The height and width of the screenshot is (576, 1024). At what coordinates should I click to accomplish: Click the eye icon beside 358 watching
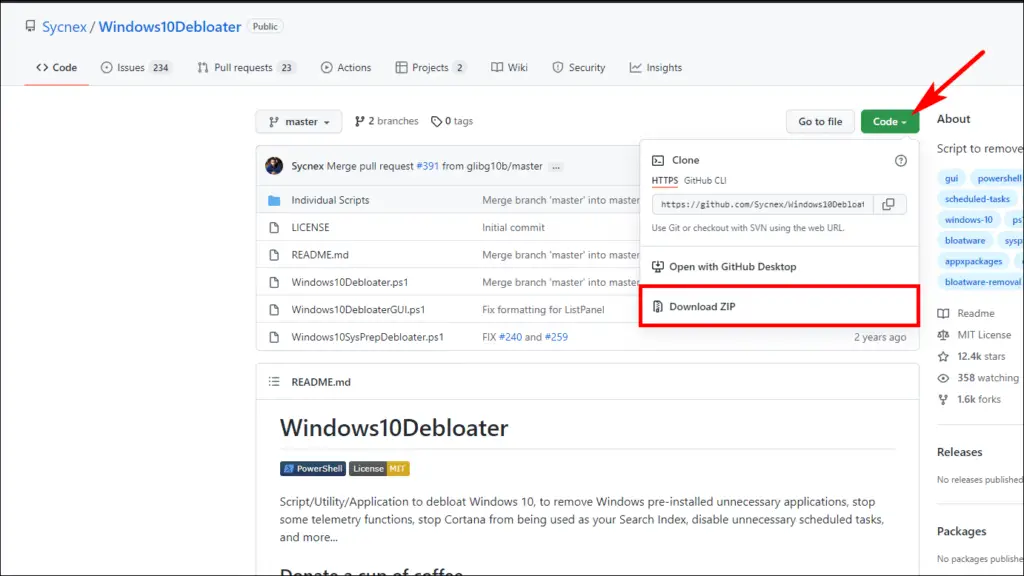[943, 378]
